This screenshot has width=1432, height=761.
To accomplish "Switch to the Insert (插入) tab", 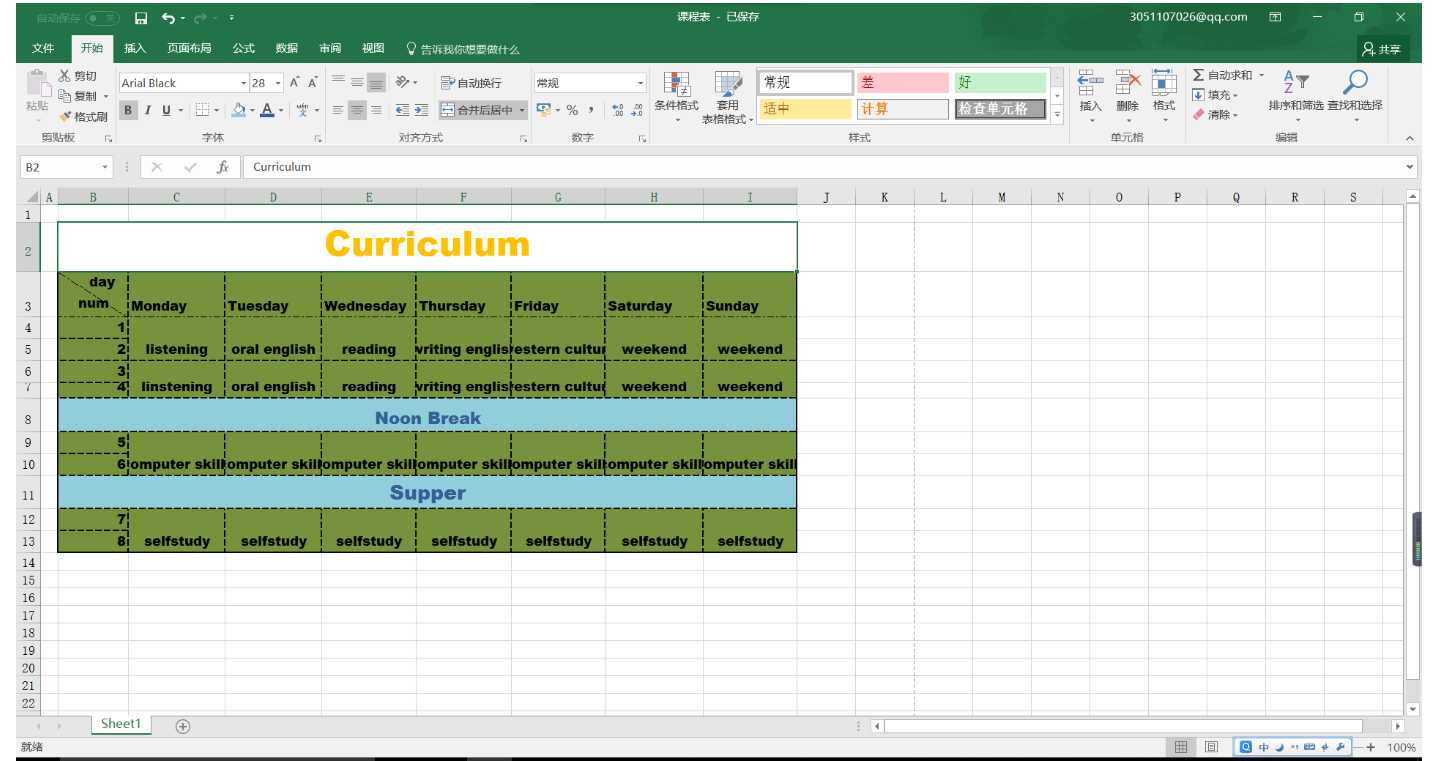I will tap(135, 48).
